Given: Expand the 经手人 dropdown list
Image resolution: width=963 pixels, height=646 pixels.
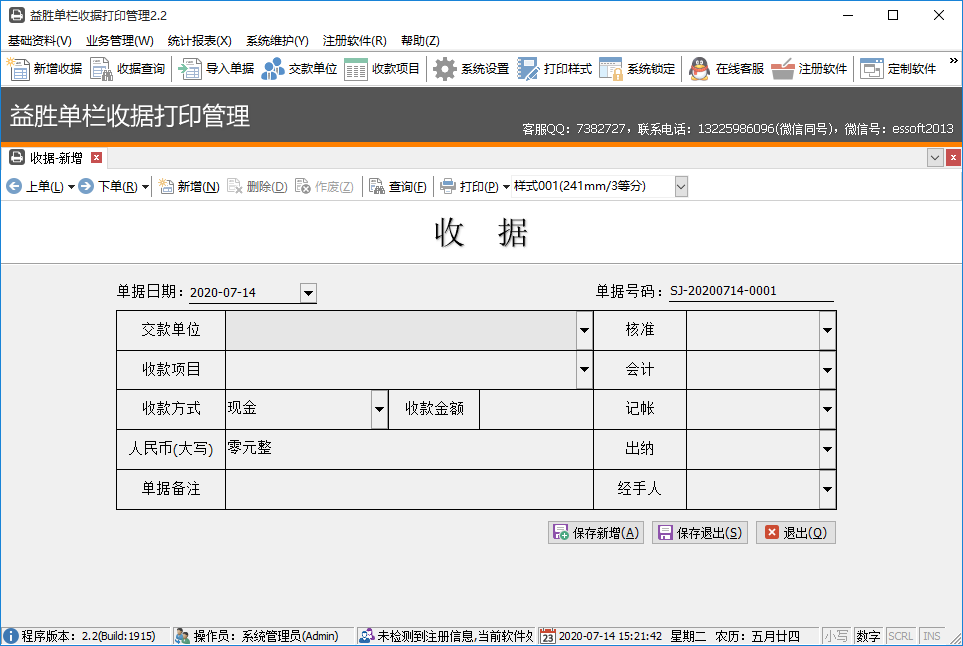Looking at the screenshot, I should pos(827,489).
